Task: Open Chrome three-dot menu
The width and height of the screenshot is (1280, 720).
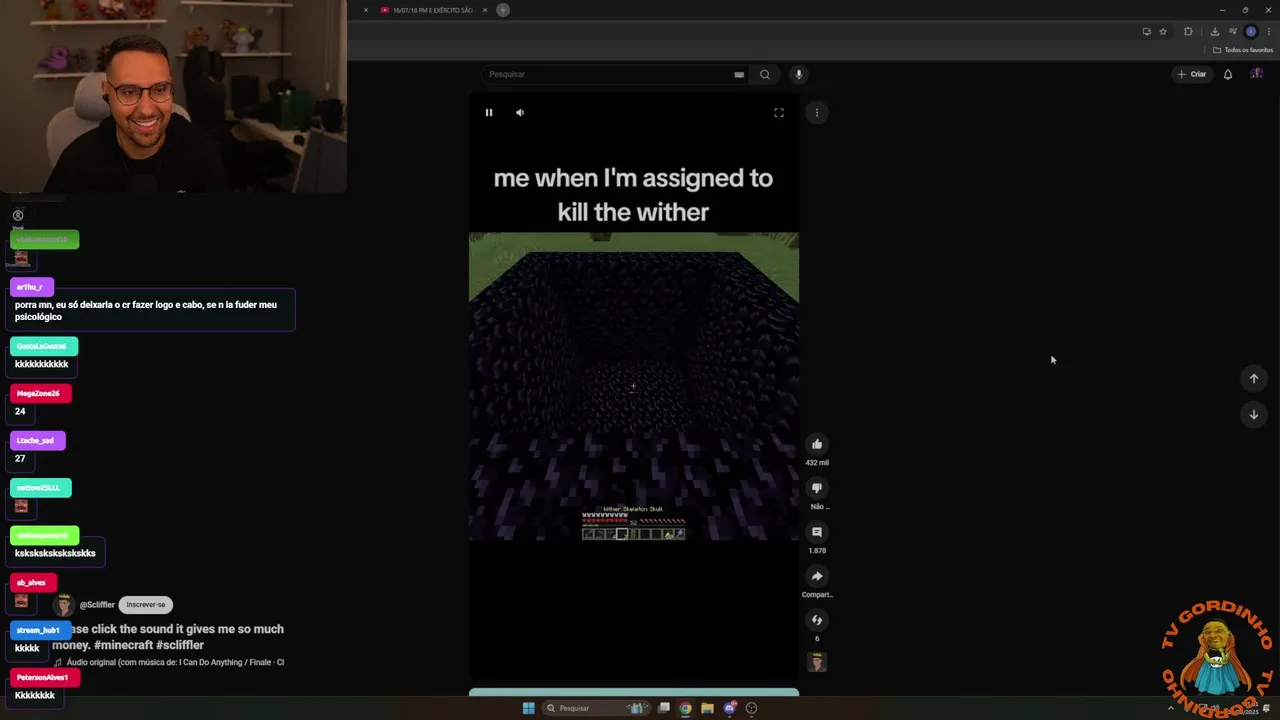Action: tap(1269, 31)
